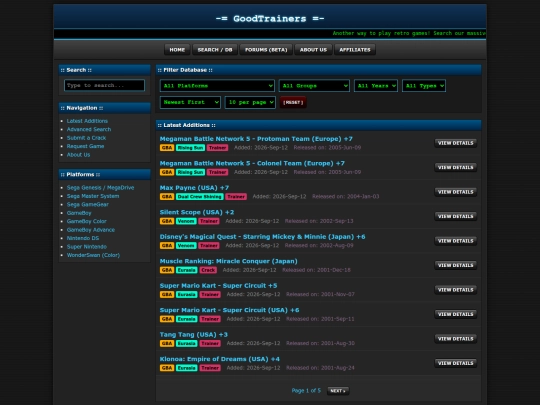Go to SEARCH / DB menu
The height and width of the screenshot is (405, 540).
pos(215,50)
